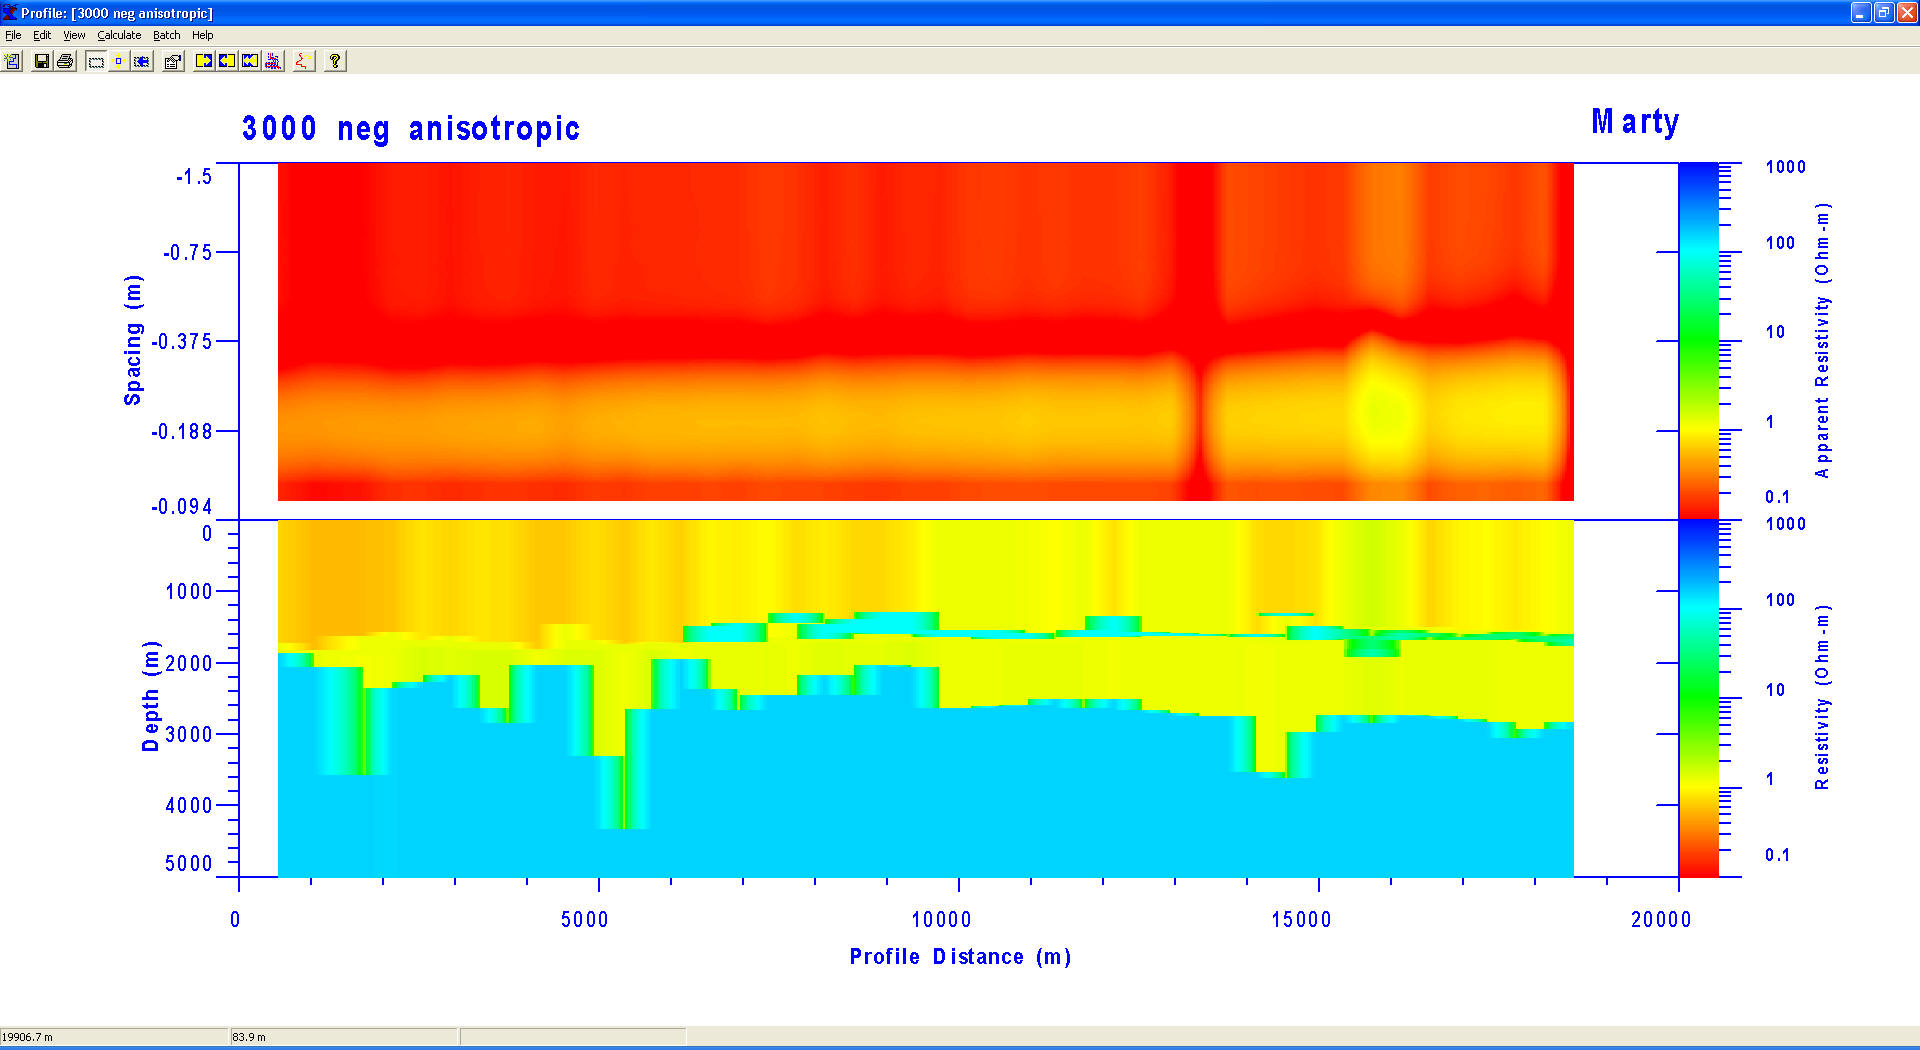Click the 'Depth (m)' axis label
This screenshot has height=1050, width=1920.
(151, 696)
